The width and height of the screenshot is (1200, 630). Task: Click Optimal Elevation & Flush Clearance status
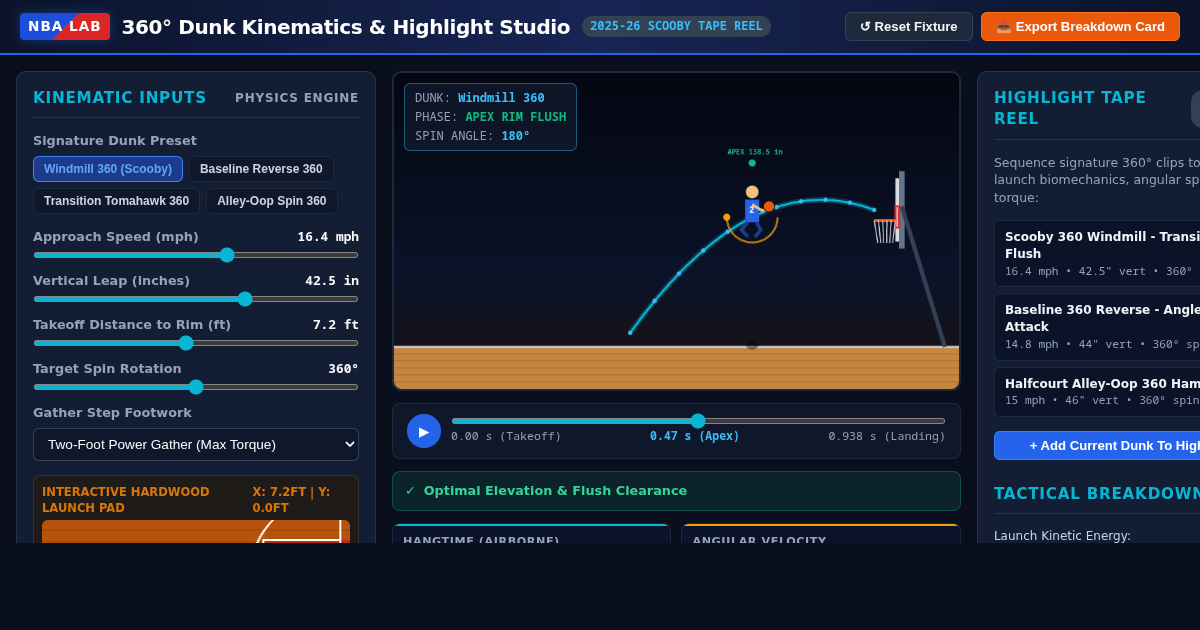676,491
